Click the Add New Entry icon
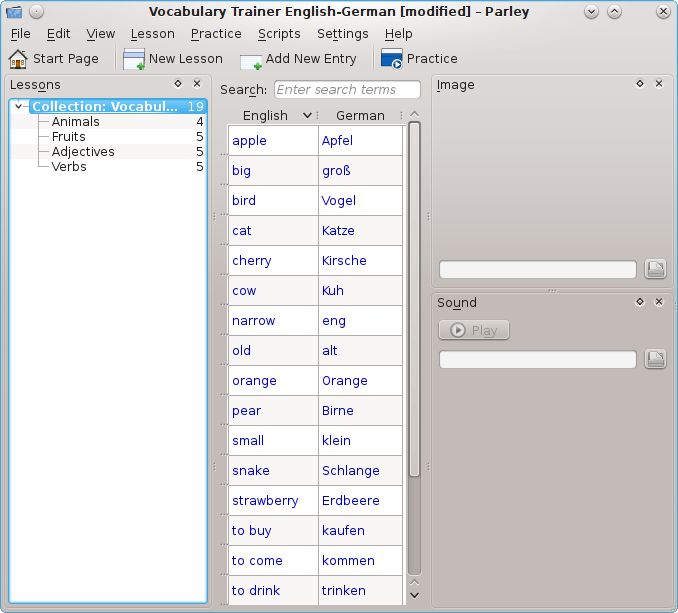The height and width of the screenshot is (613, 678). pyautogui.click(x=251, y=60)
